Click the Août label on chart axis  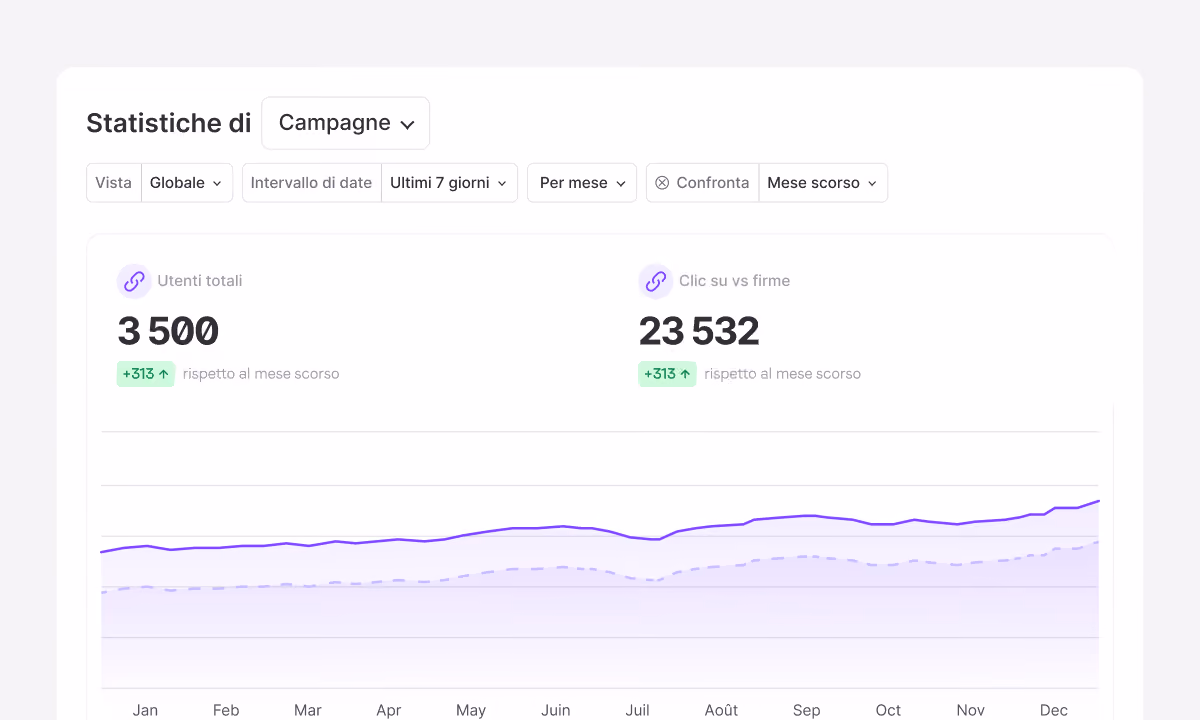tap(721, 710)
